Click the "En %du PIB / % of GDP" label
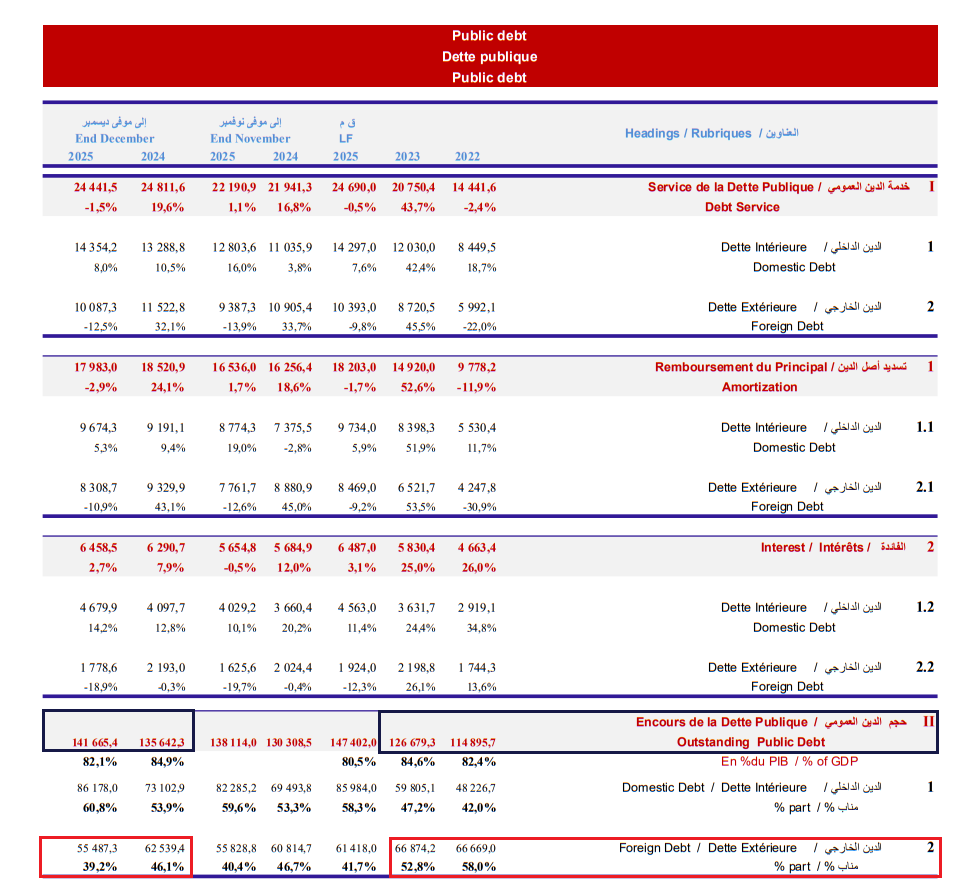The width and height of the screenshot is (979, 889). pyautogui.click(x=790, y=762)
